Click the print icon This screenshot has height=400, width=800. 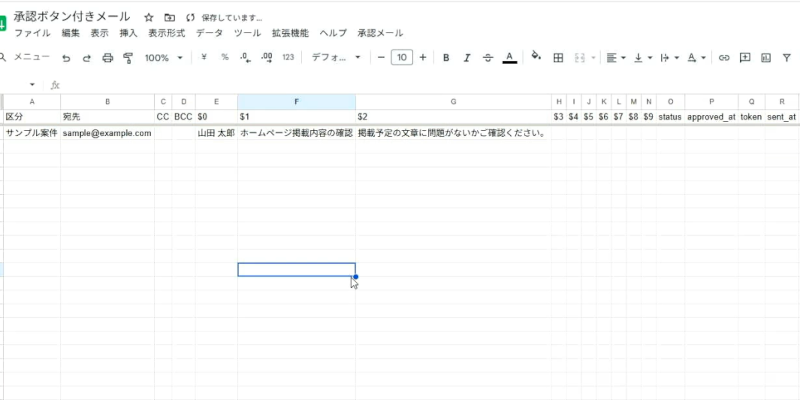click(x=107, y=58)
